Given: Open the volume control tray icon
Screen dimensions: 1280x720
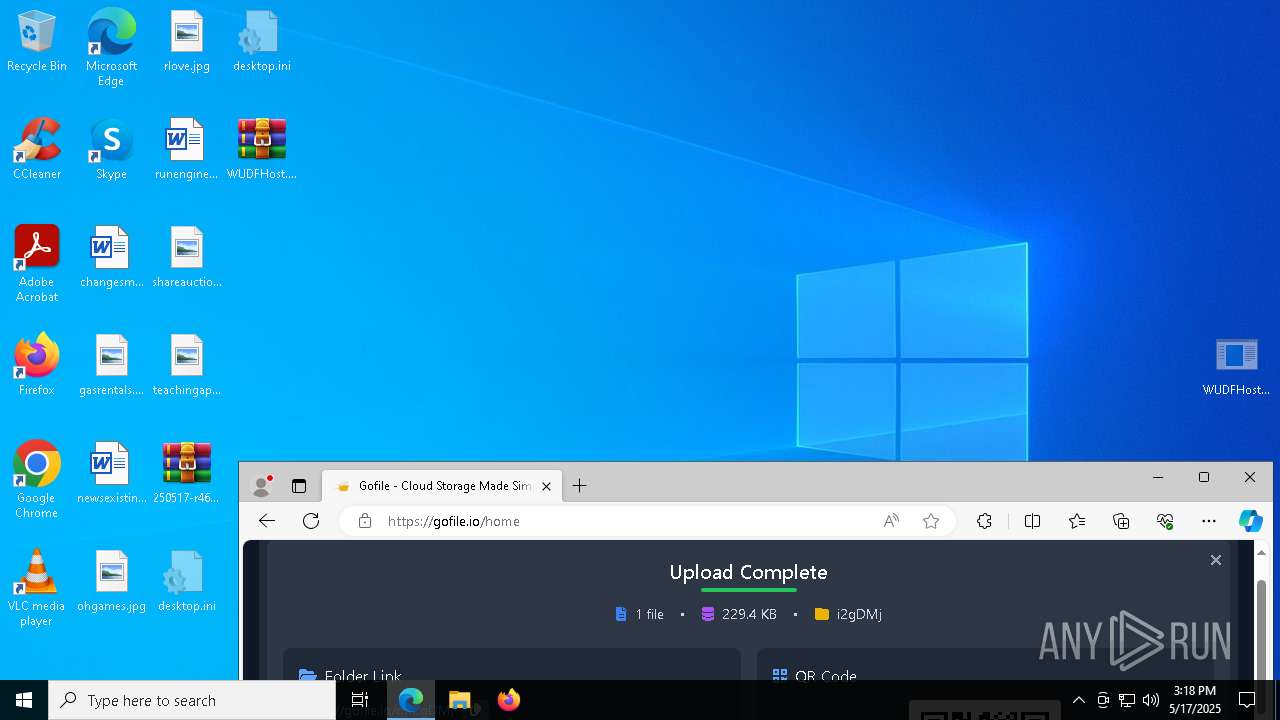Looking at the screenshot, I should pos(1151,700).
